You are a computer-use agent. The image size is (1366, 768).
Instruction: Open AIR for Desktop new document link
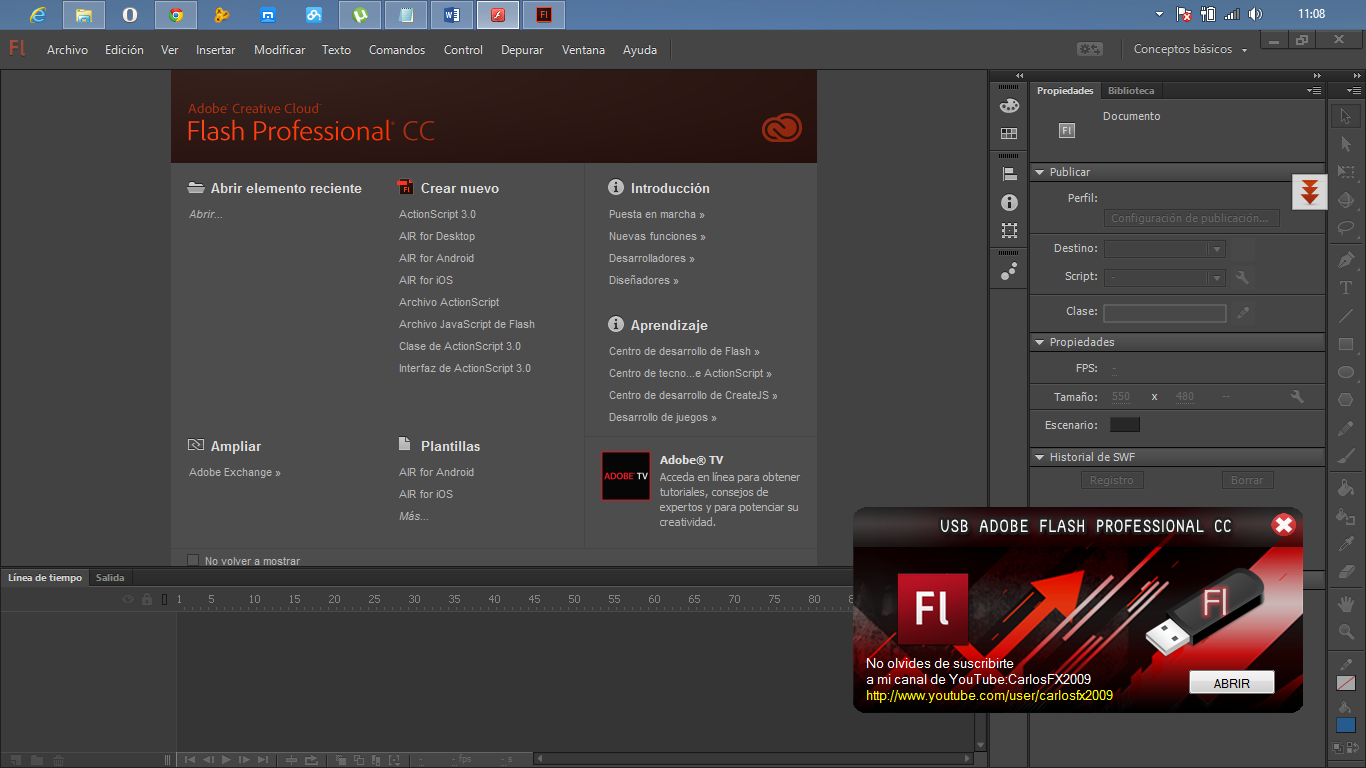[x=437, y=236]
